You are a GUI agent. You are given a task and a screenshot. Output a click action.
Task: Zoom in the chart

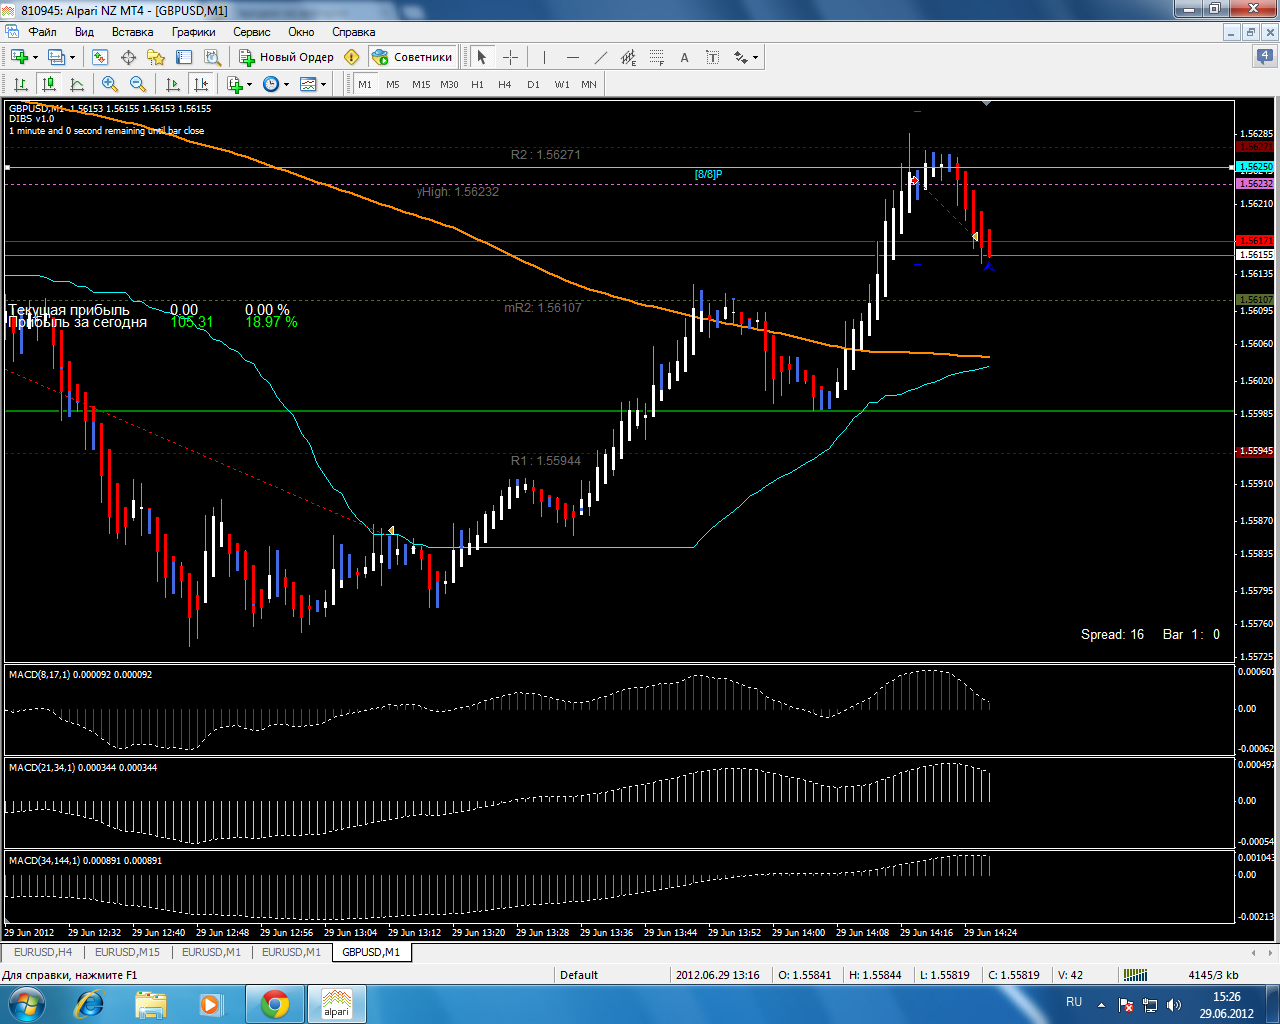coord(110,84)
